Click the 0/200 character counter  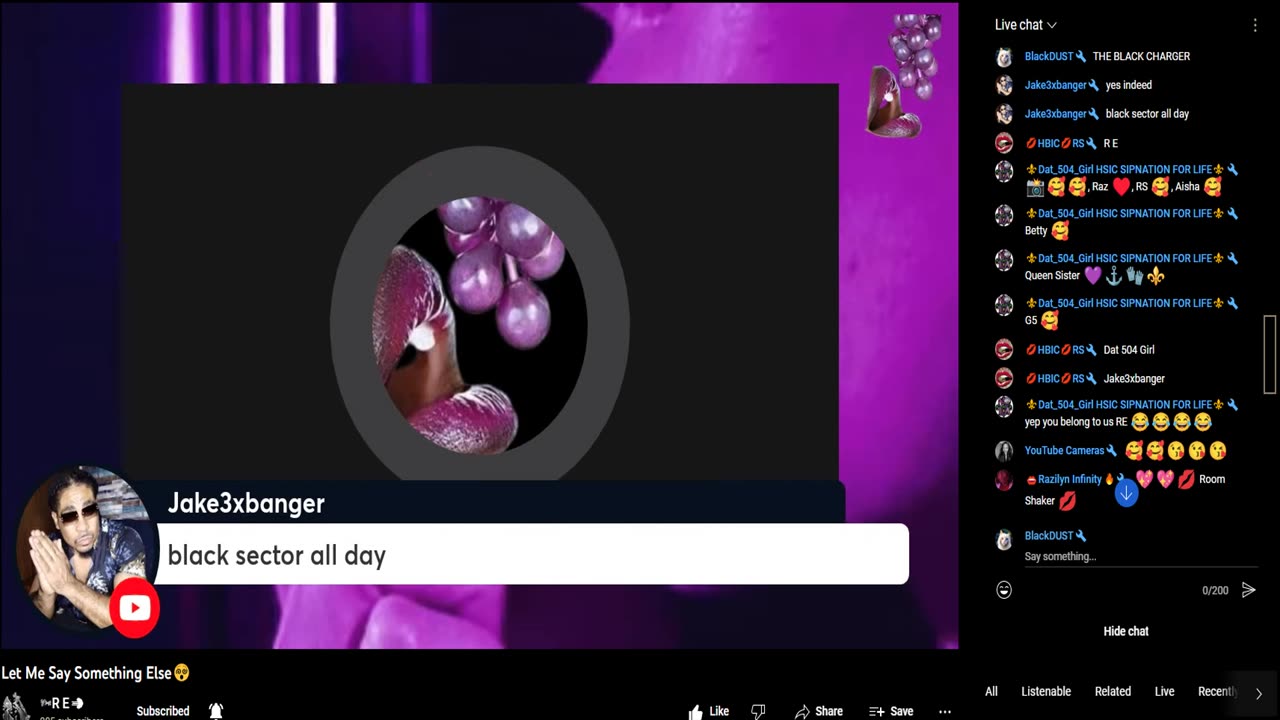(1215, 591)
